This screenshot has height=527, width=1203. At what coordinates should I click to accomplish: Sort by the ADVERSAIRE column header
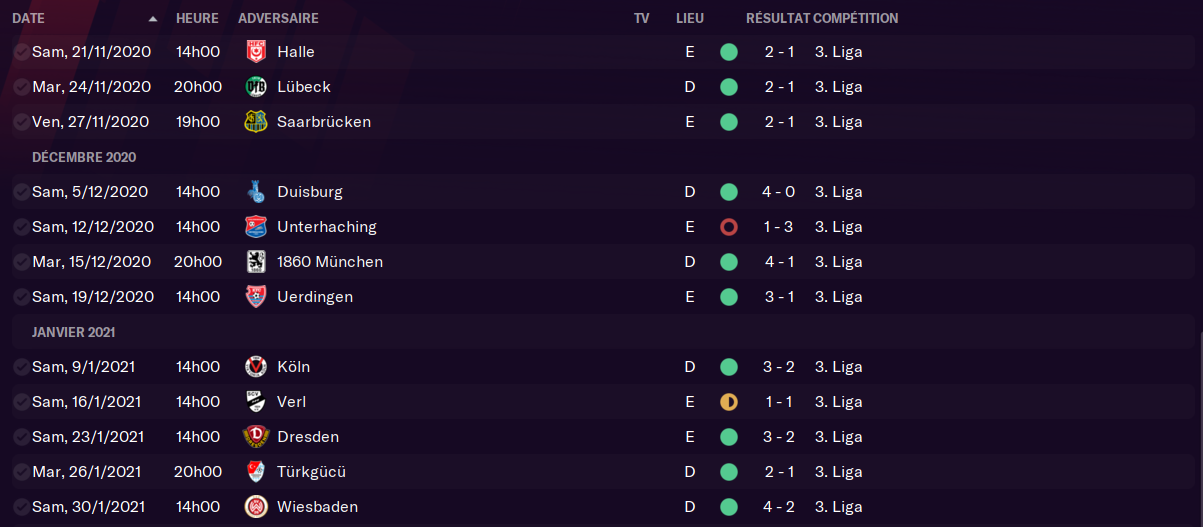click(278, 18)
